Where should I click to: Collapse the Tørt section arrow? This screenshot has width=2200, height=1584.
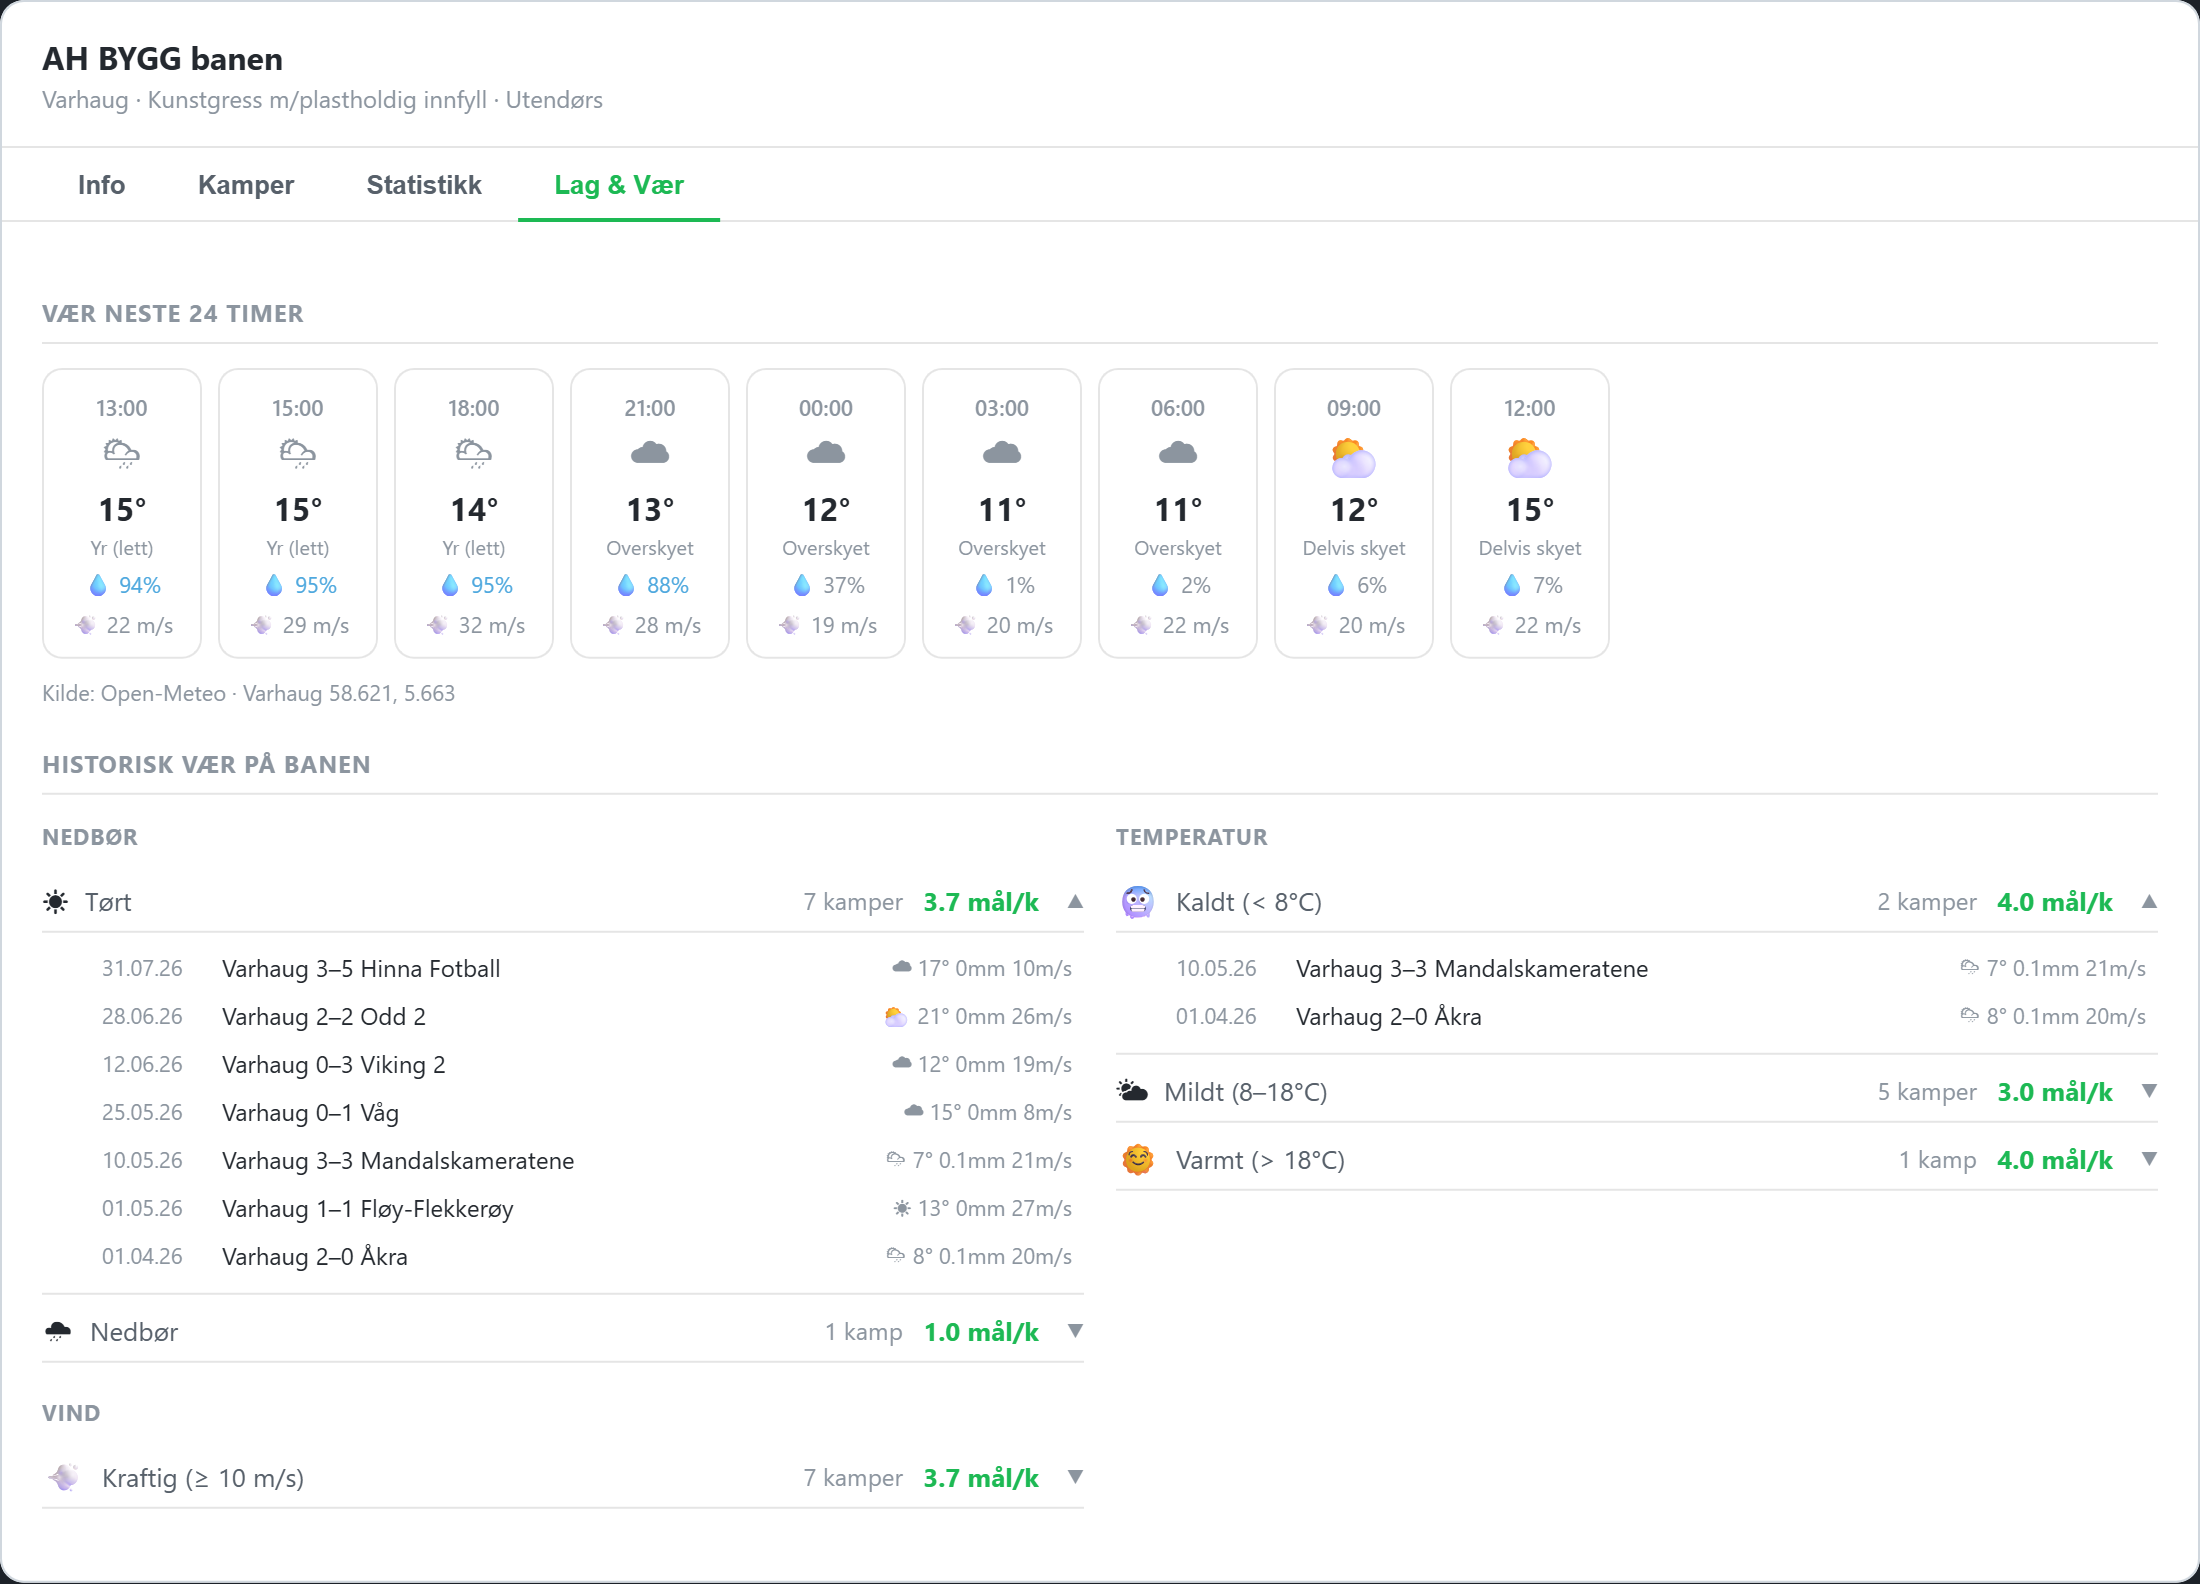[1075, 901]
